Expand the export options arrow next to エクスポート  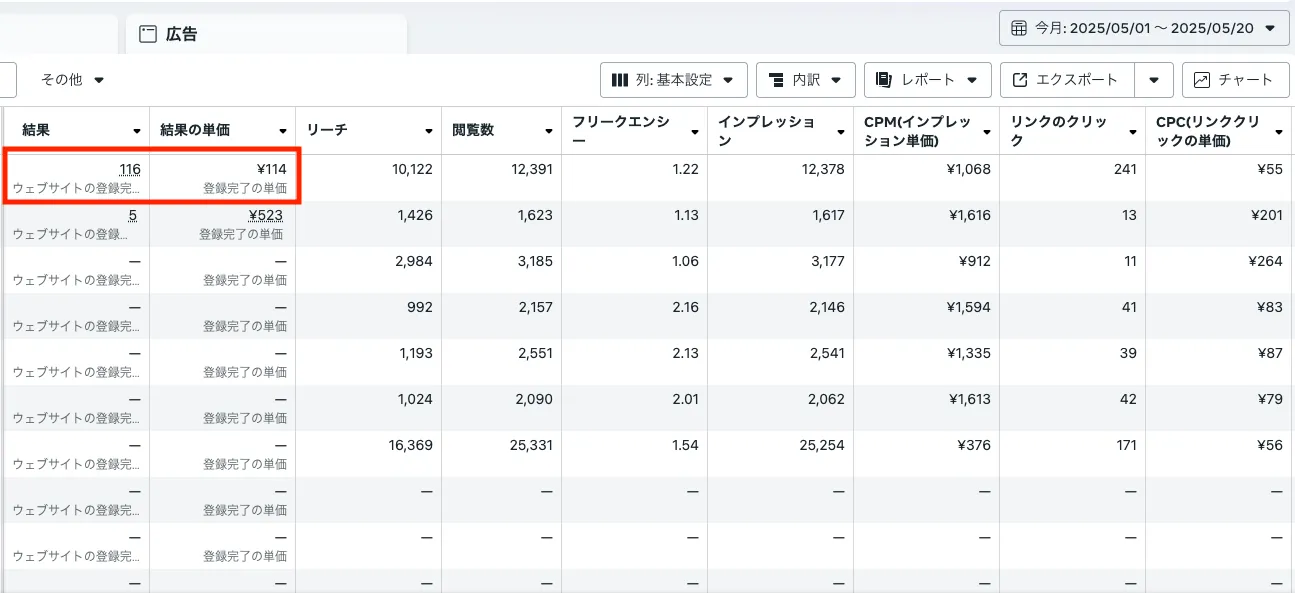coord(1154,80)
